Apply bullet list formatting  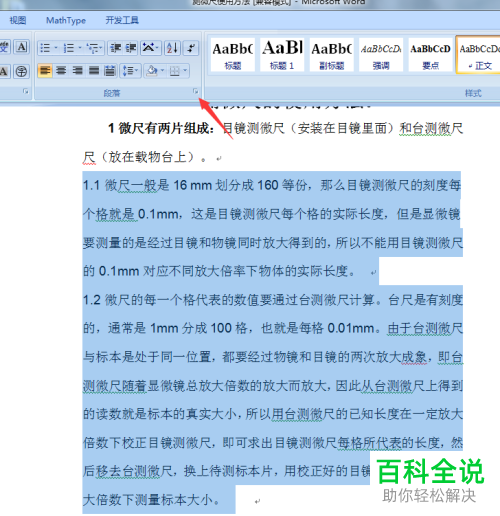click(45, 48)
